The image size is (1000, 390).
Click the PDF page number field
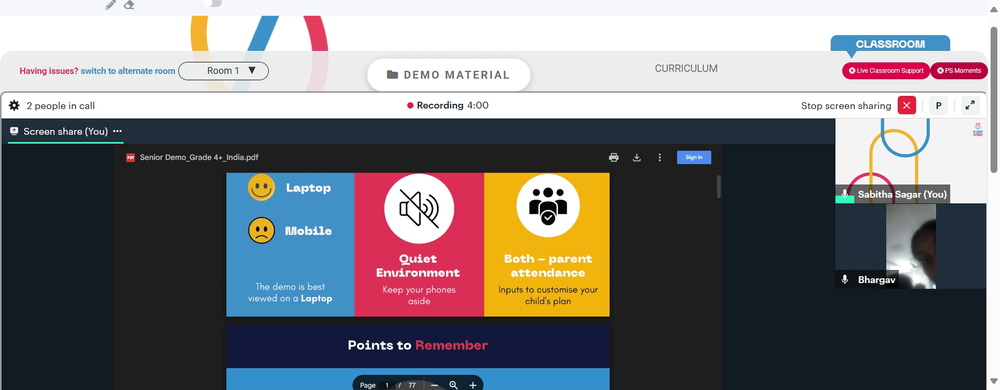[x=385, y=385]
